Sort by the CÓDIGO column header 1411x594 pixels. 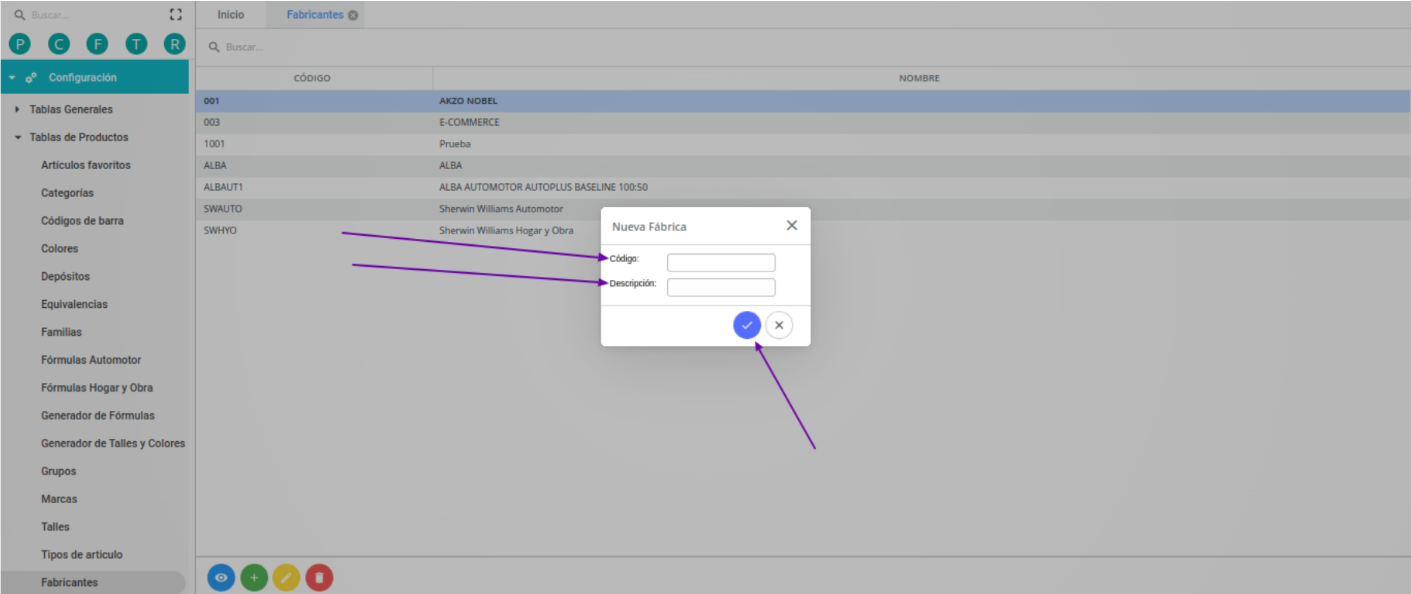(313, 78)
